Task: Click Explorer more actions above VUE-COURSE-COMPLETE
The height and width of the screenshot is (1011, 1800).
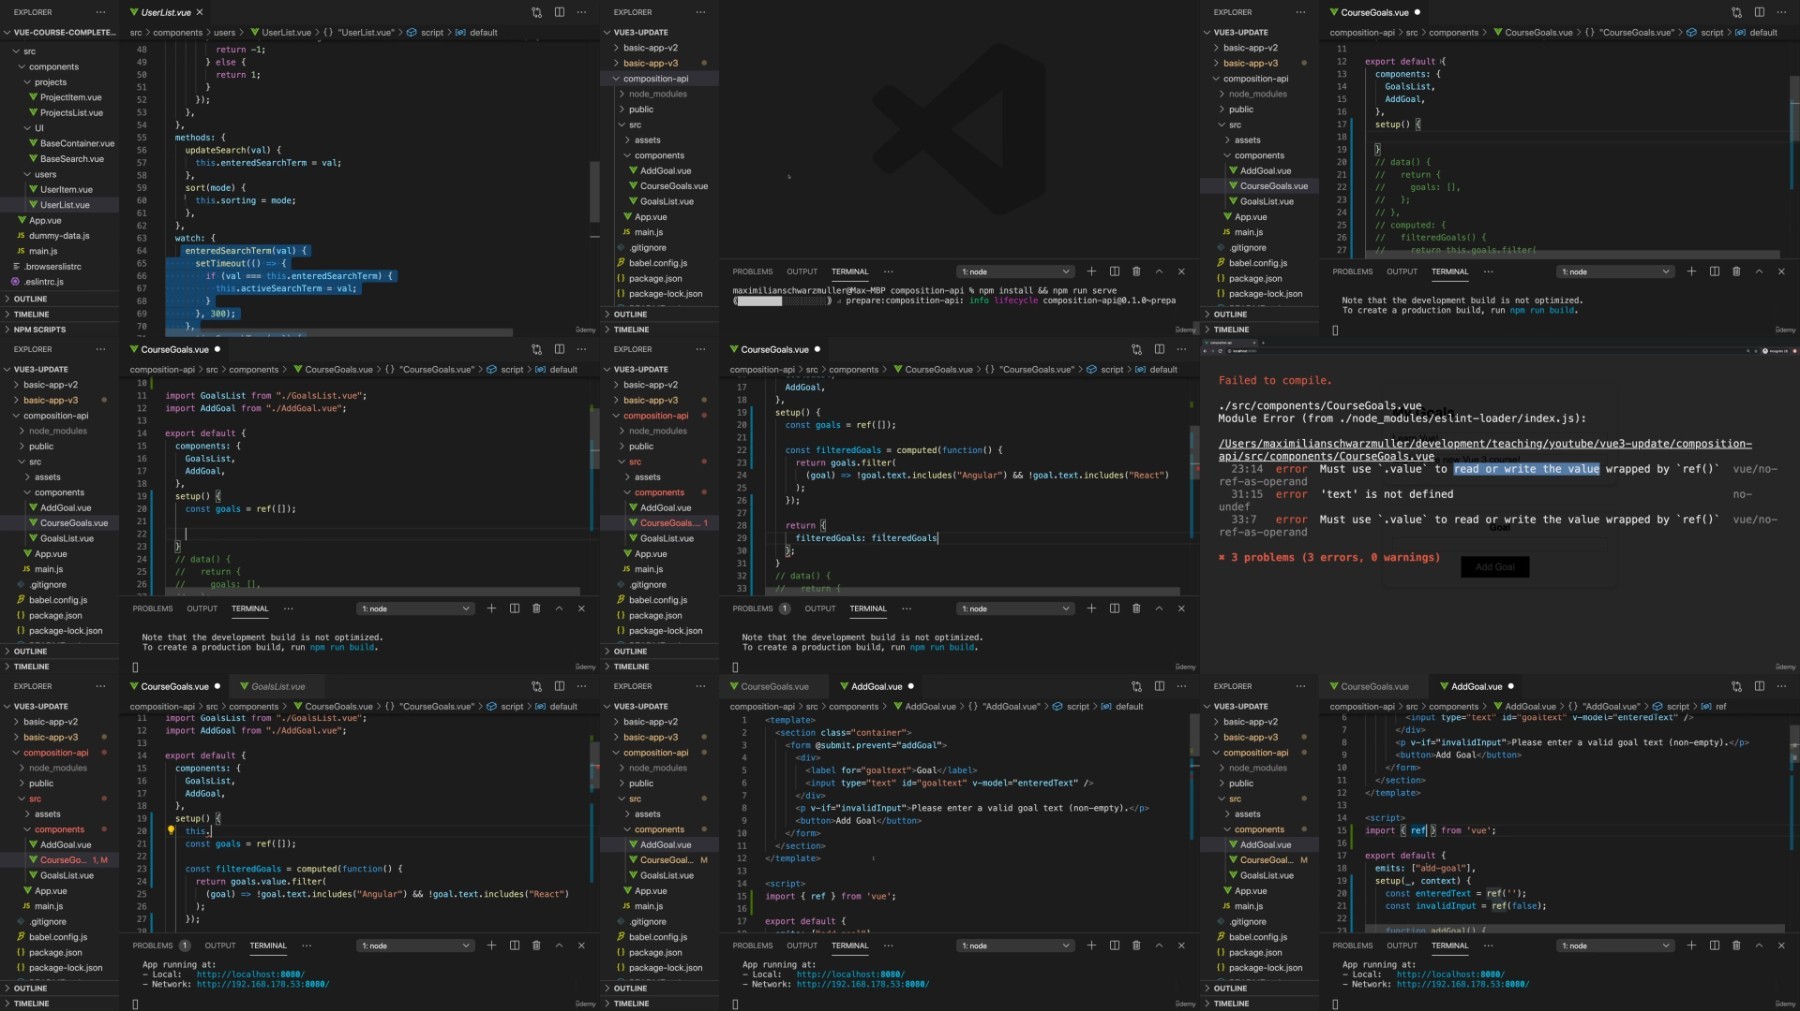Action: (100, 12)
